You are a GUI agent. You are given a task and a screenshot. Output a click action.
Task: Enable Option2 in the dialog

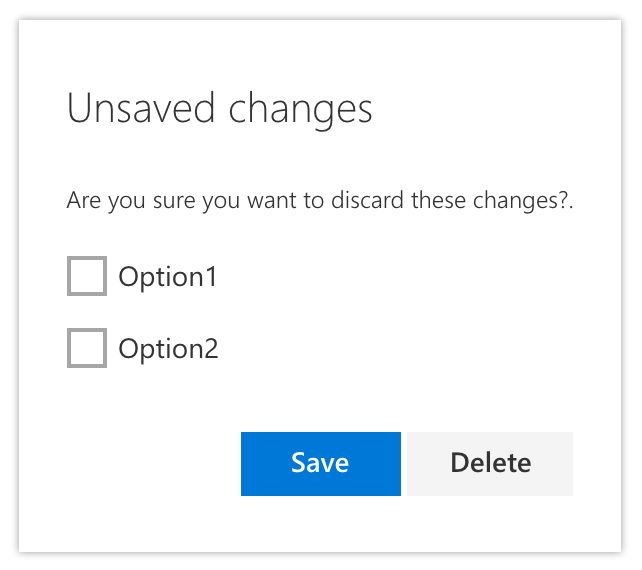[87, 348]
